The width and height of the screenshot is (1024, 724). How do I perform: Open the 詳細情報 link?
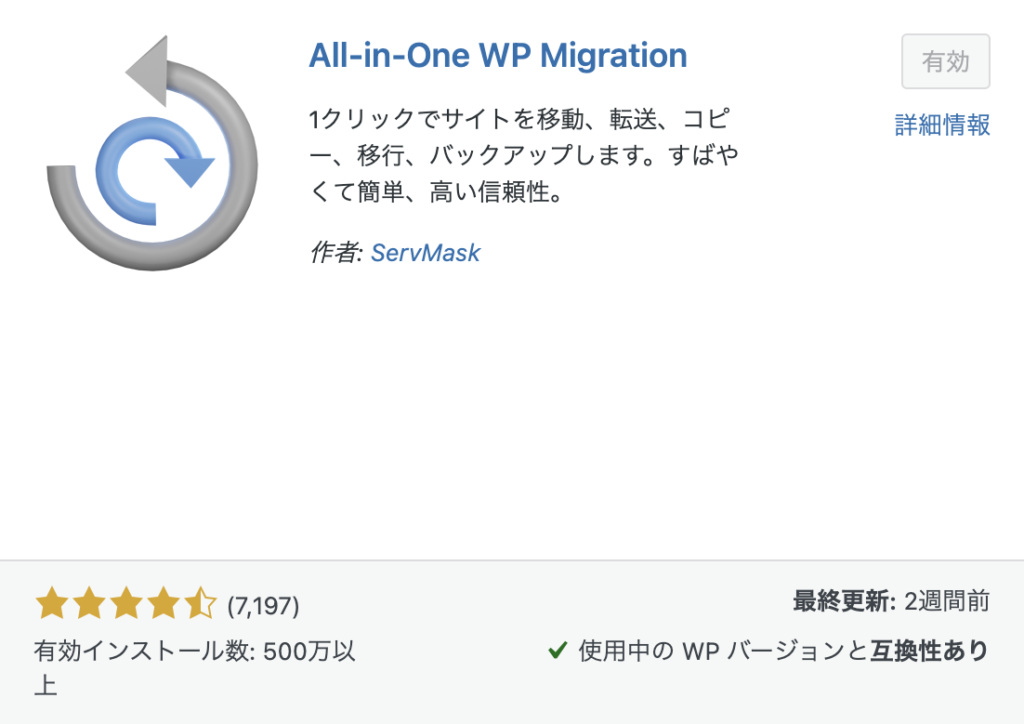(942, 125)
